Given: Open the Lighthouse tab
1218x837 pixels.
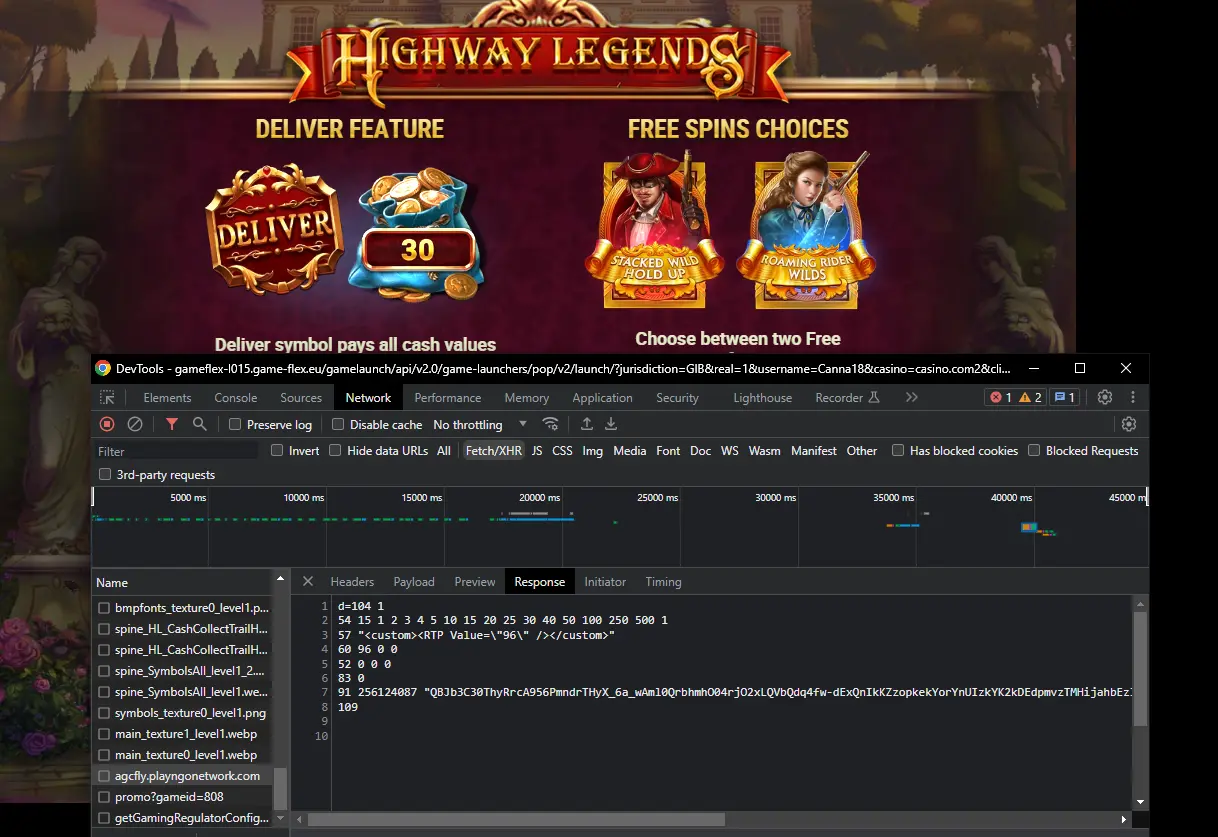Looking at the screenshot, I should click(763, 398).
